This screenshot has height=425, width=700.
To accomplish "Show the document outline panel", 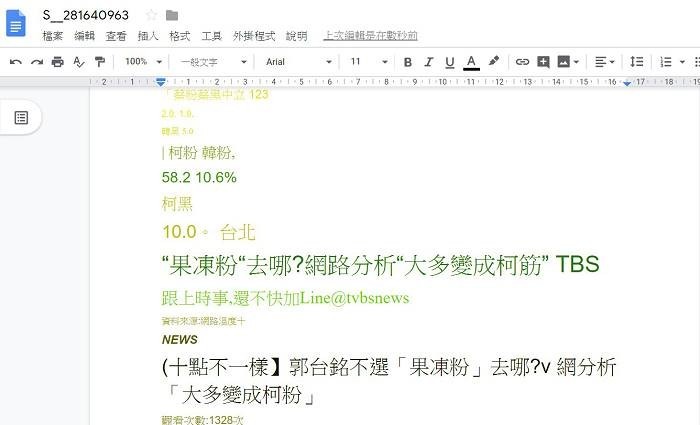I will (x=21, y=117).
